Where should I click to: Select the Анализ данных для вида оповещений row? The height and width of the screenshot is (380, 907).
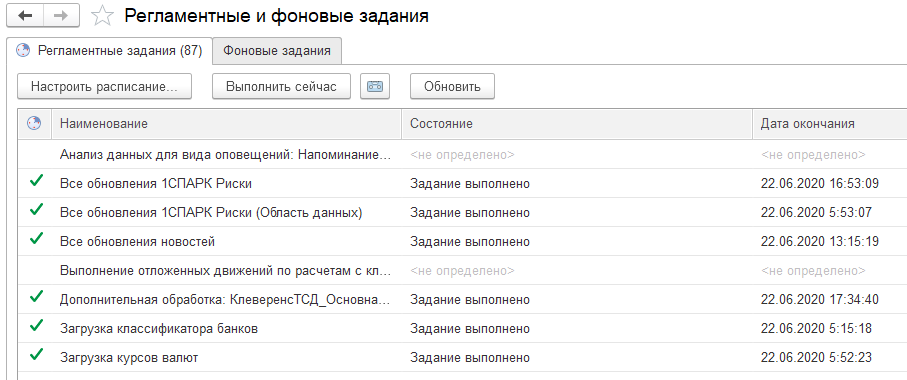click(x=462, y=154)
